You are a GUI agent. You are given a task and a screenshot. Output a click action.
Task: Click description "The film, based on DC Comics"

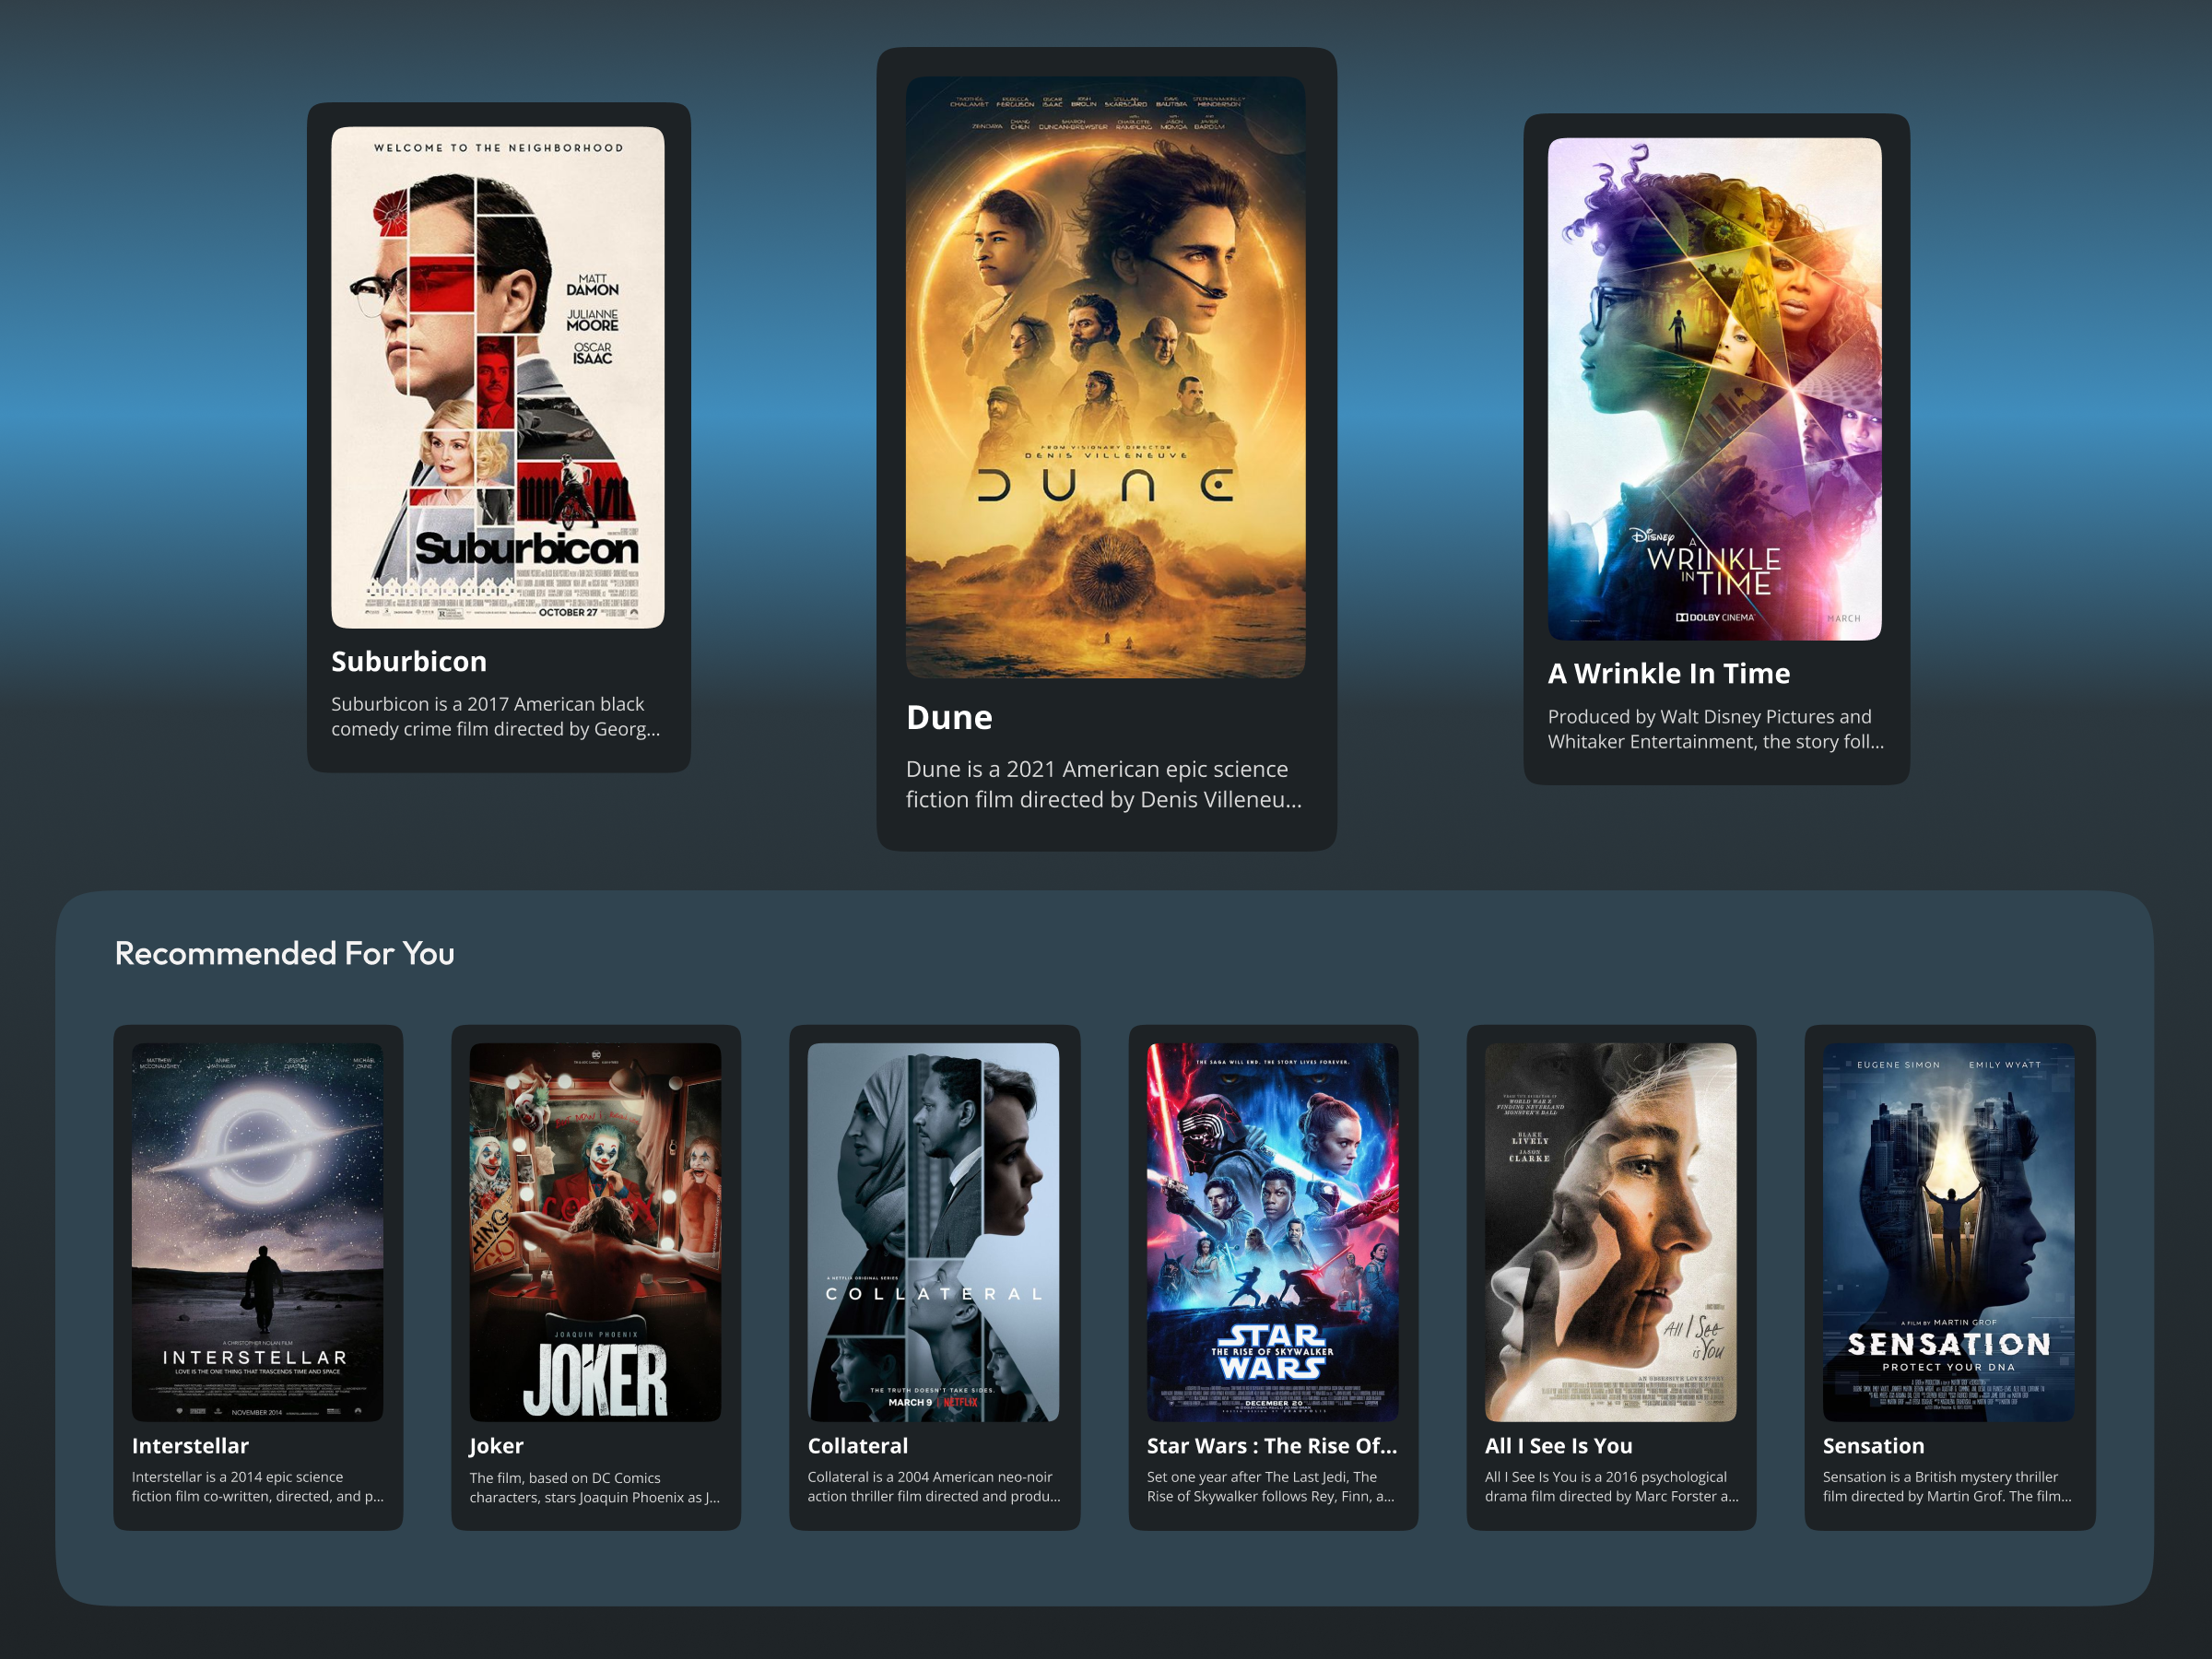(564, 1477)
